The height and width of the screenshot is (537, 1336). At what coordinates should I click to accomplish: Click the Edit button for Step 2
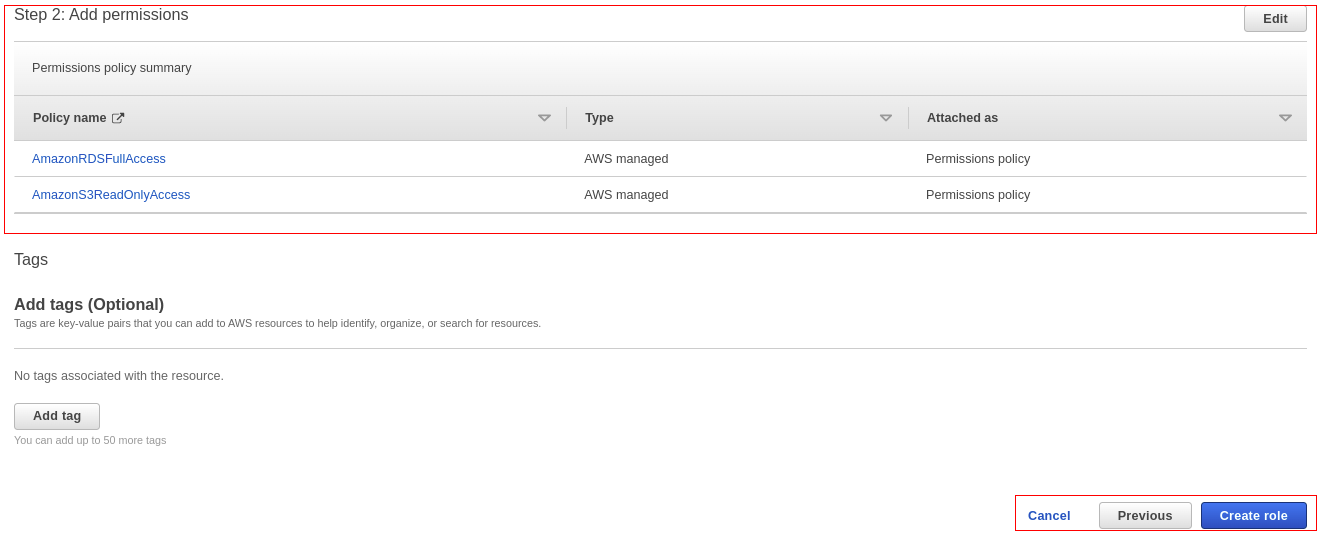pyautogui.click(x=1275, y=19)
